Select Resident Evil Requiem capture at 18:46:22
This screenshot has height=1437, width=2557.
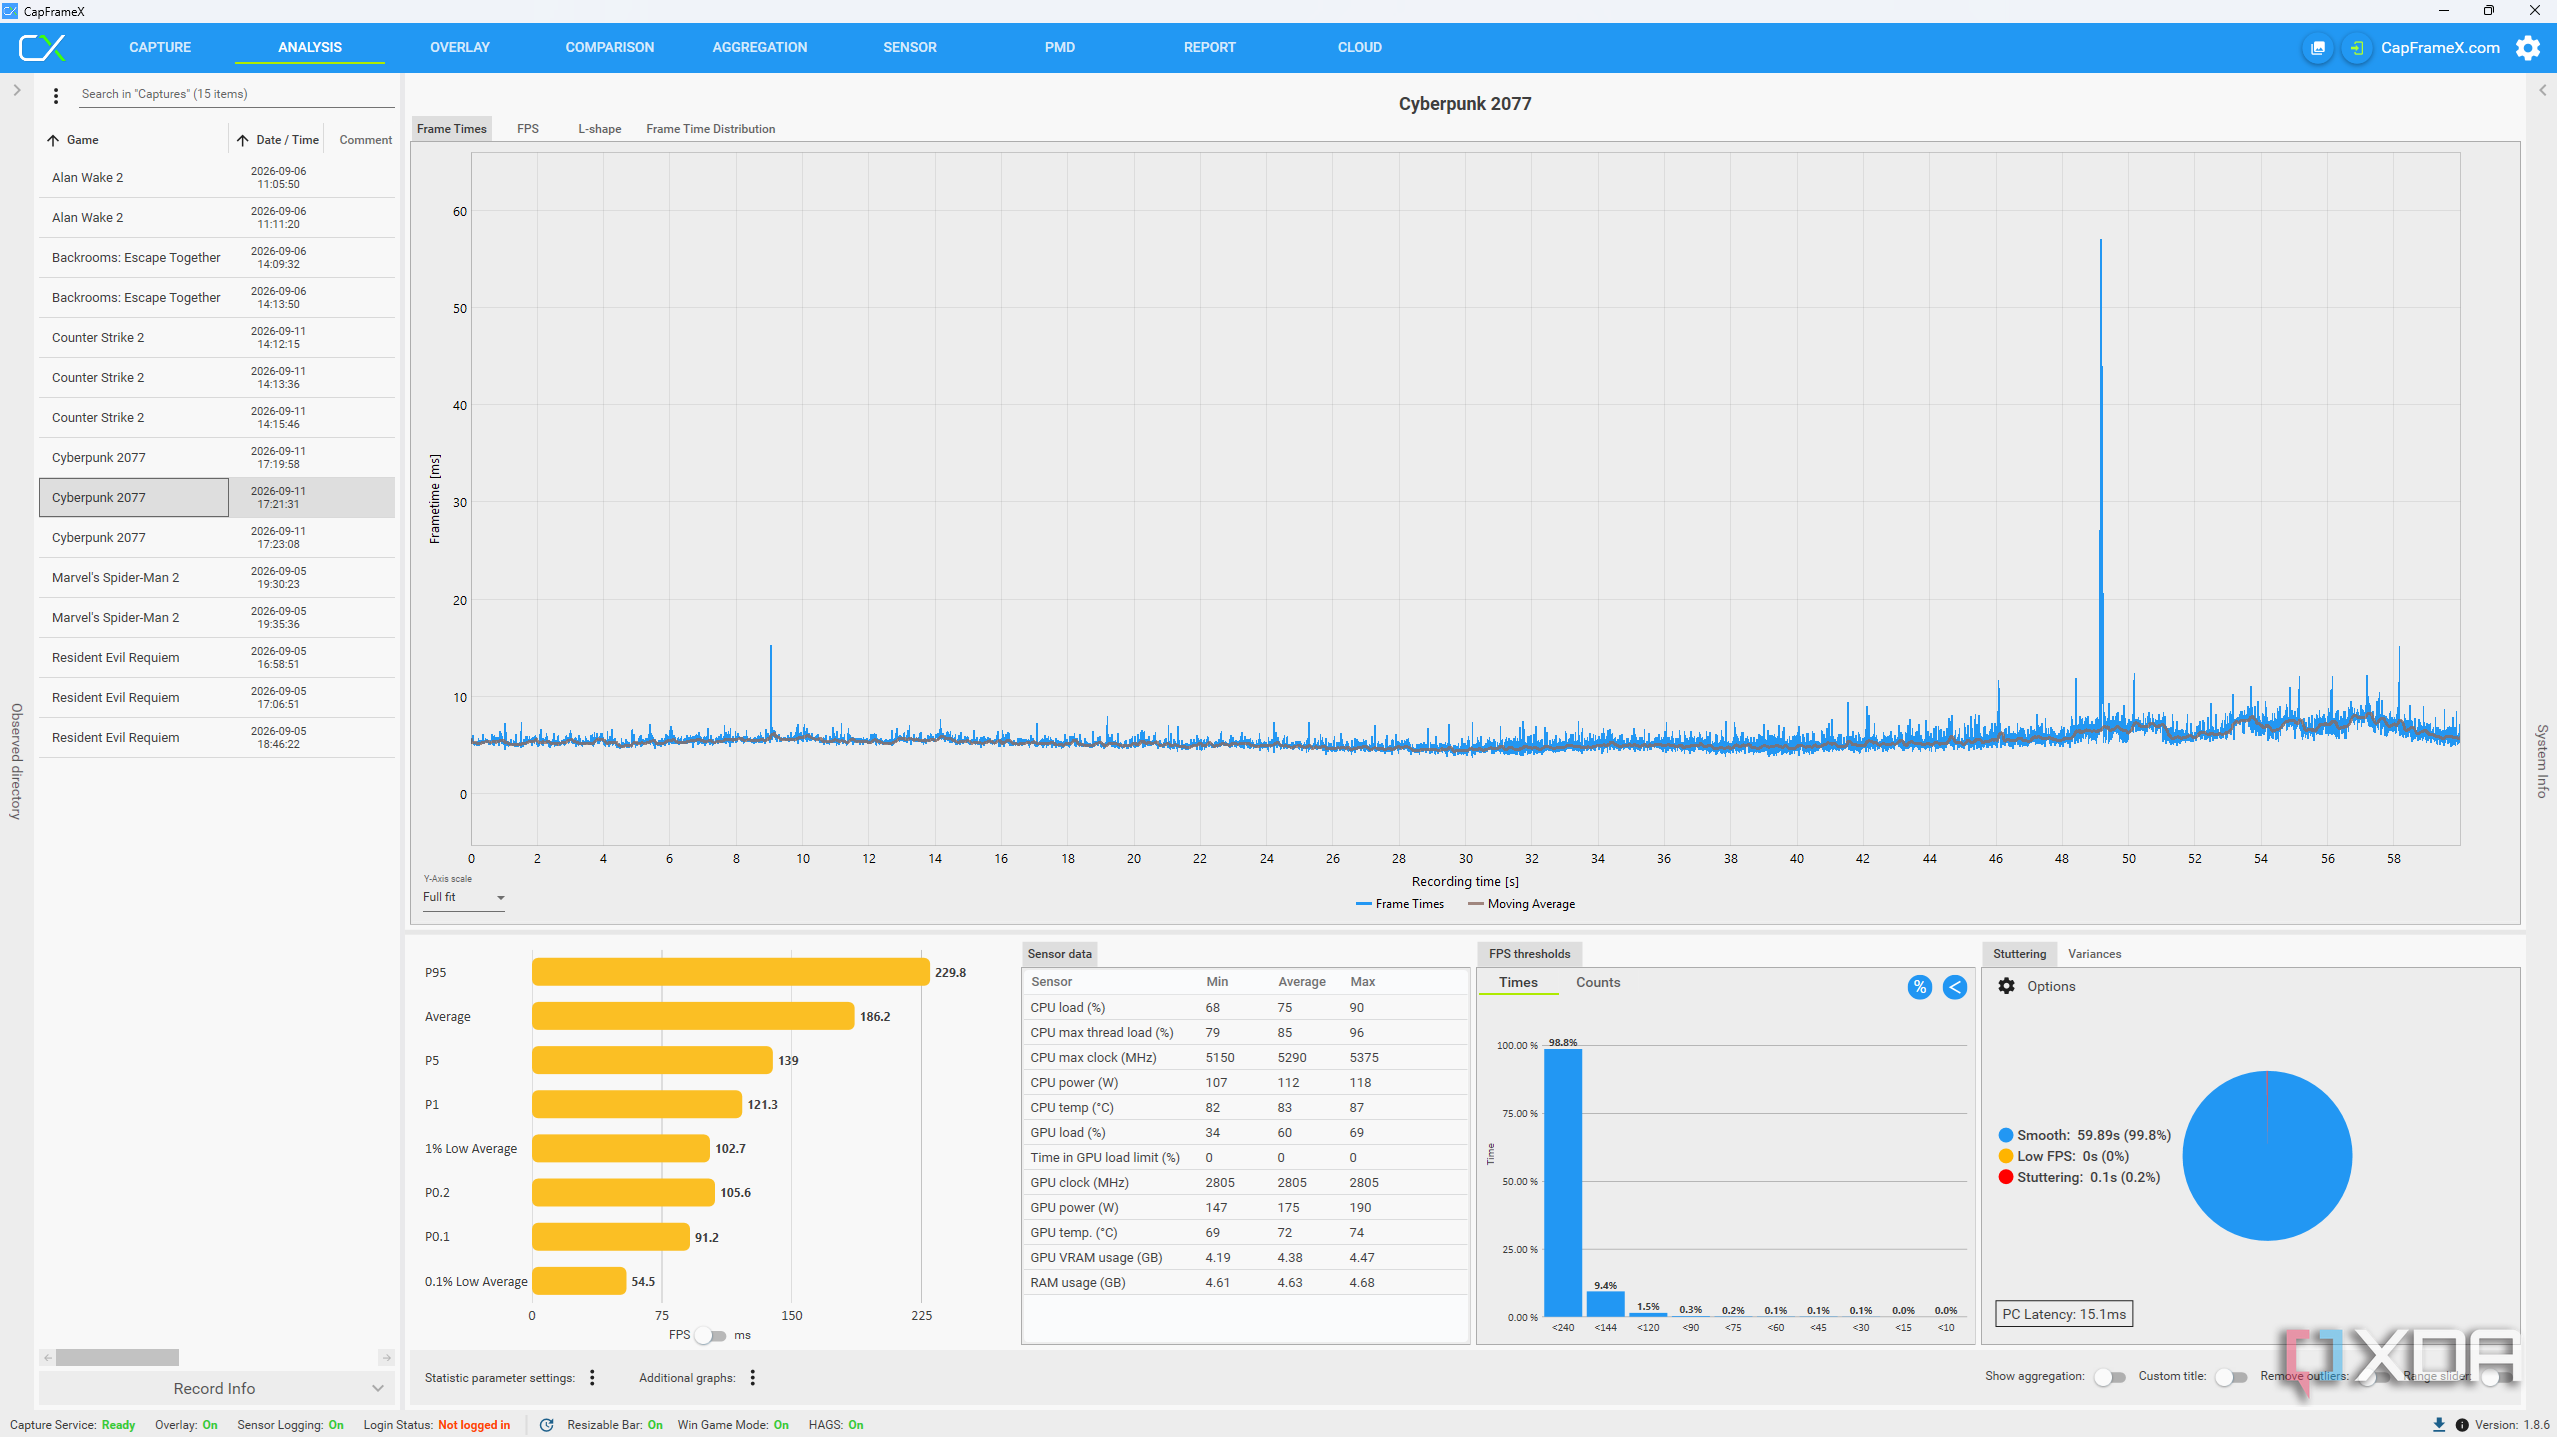217,738
